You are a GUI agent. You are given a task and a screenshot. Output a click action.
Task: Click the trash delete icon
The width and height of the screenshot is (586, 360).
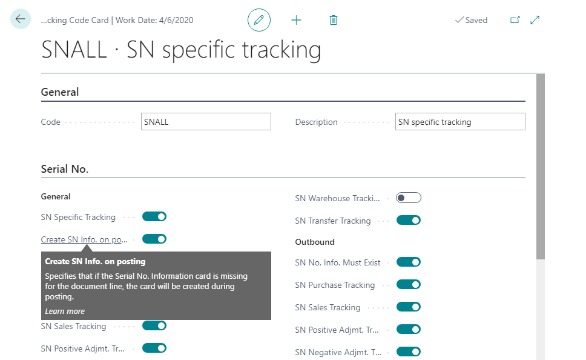point(333,20)
